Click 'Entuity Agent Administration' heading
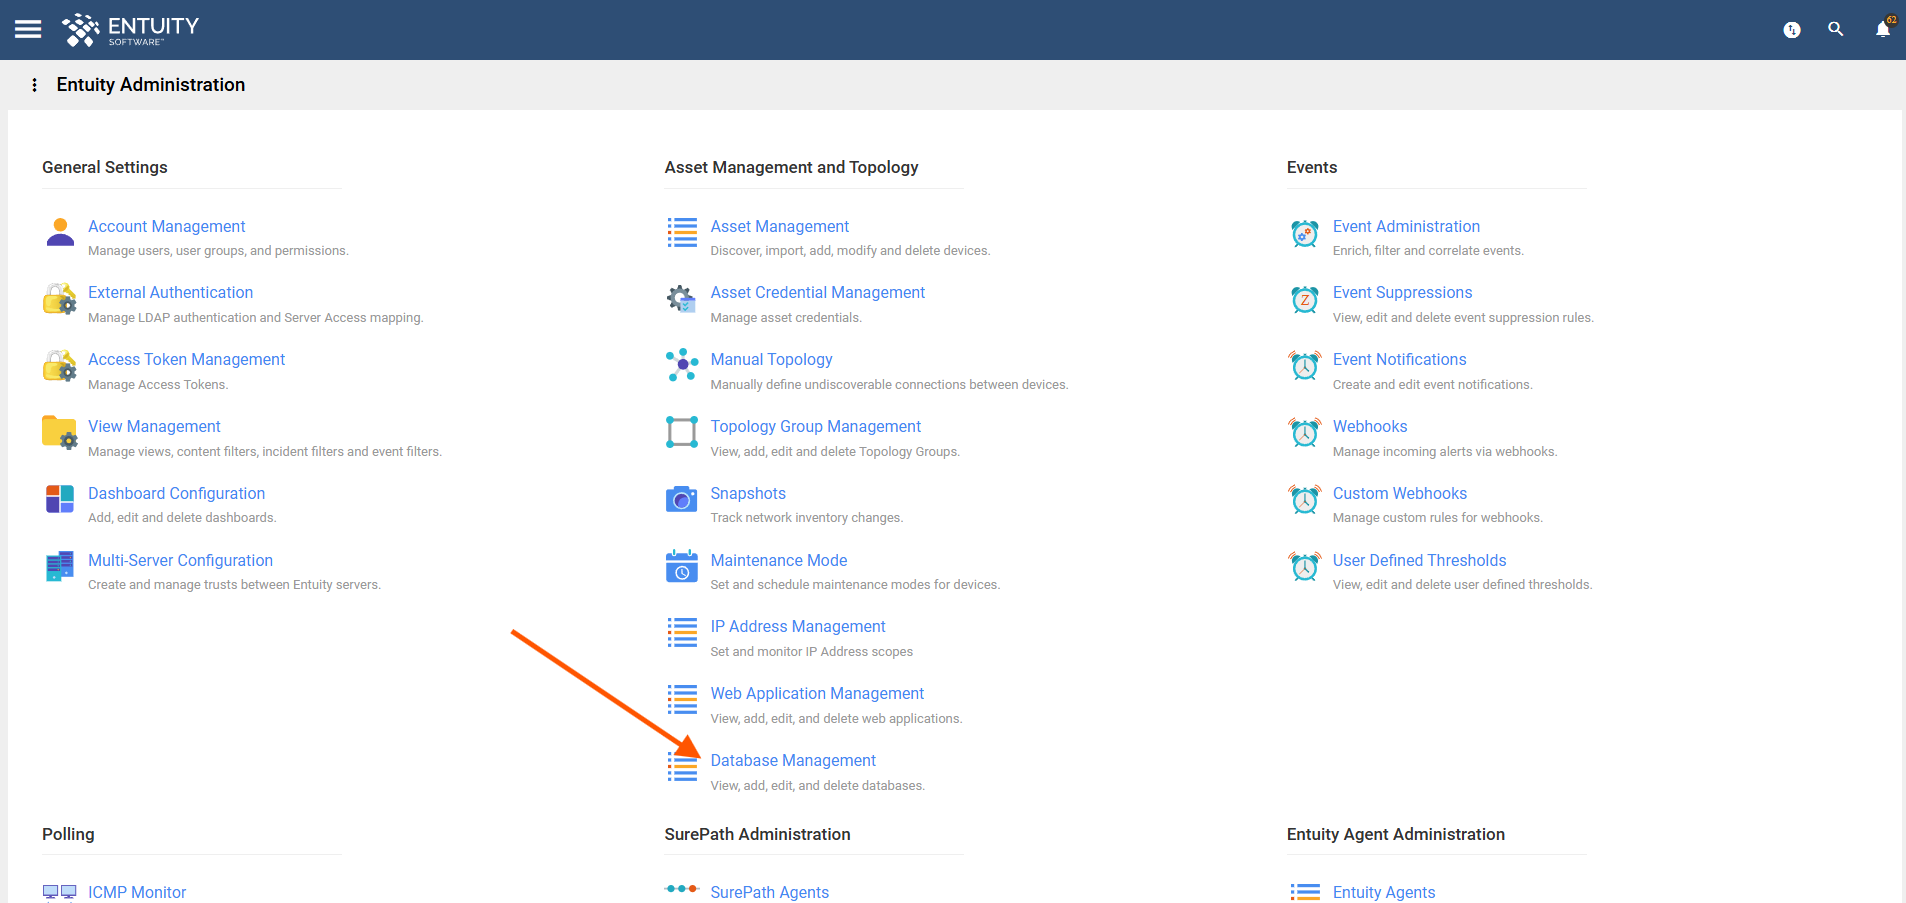This screenshot has width=1906, height=903. (x=1396, y=834)
